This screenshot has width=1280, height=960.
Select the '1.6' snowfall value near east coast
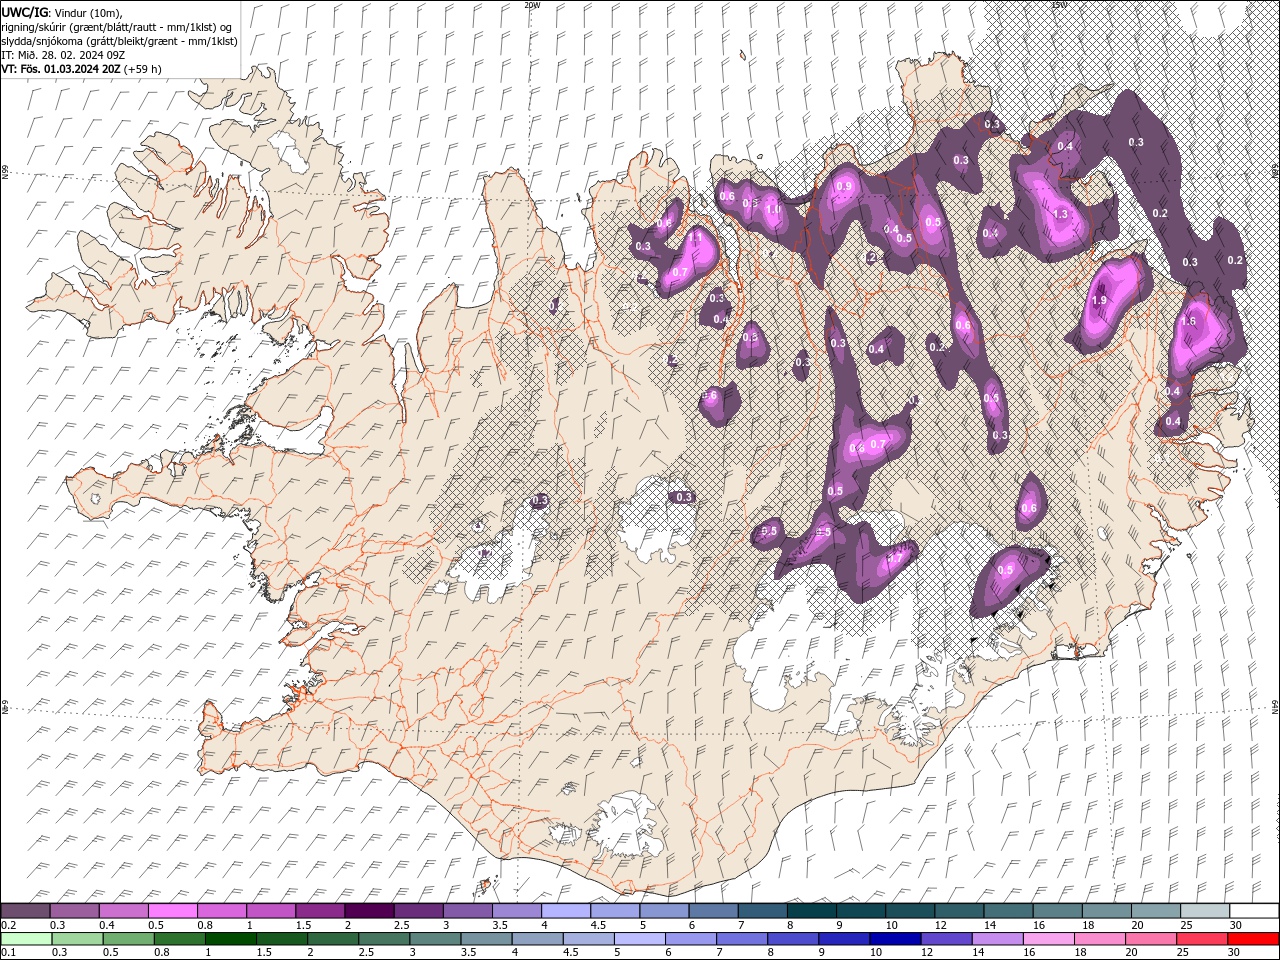(1188, 321)
